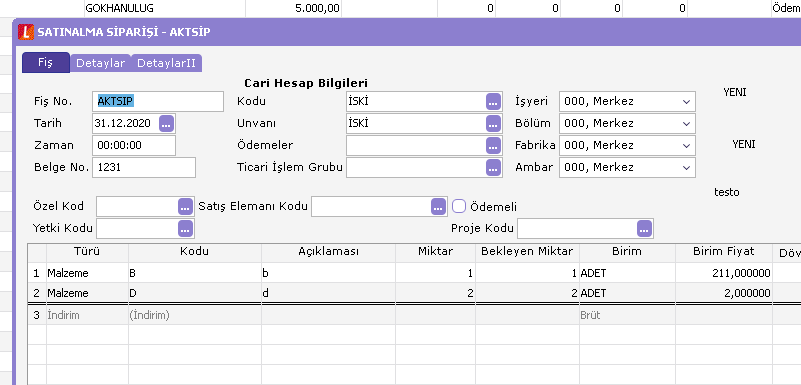Screen dimensions: 801x385
Task: Open lookup for Ticari İşlem Grubu
Action: click(493, 167)
